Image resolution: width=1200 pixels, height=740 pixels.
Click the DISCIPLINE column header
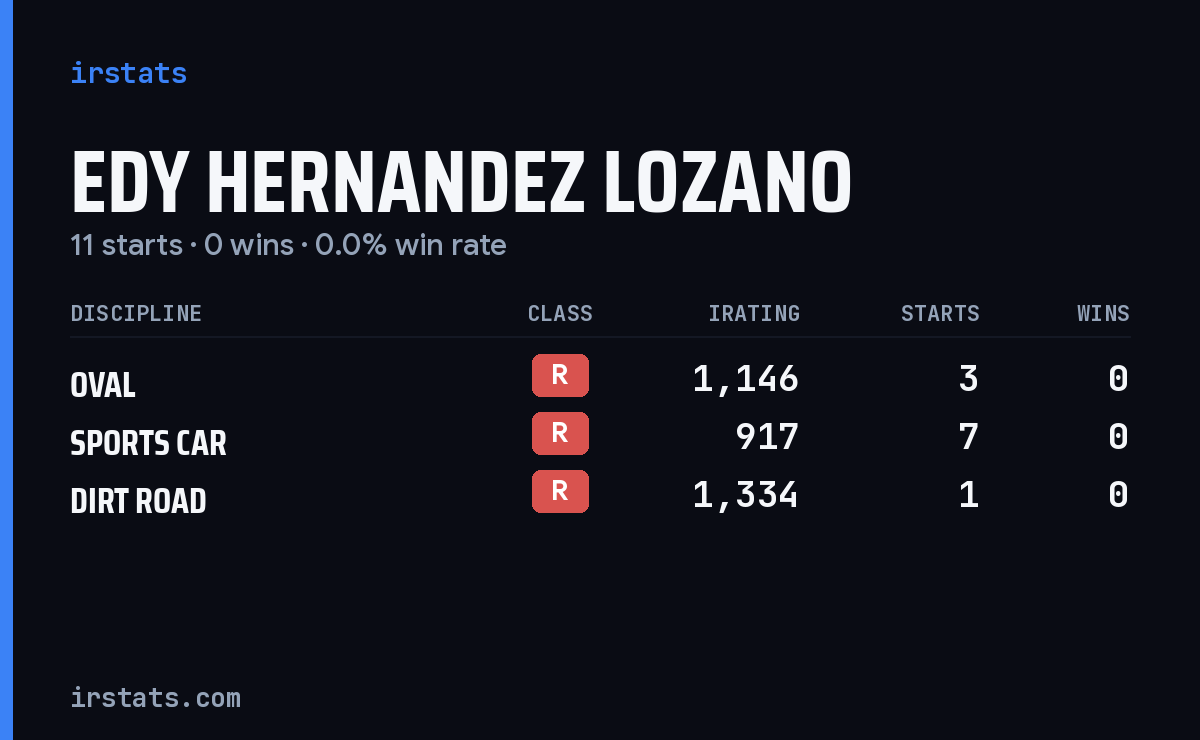click(136, 313)
